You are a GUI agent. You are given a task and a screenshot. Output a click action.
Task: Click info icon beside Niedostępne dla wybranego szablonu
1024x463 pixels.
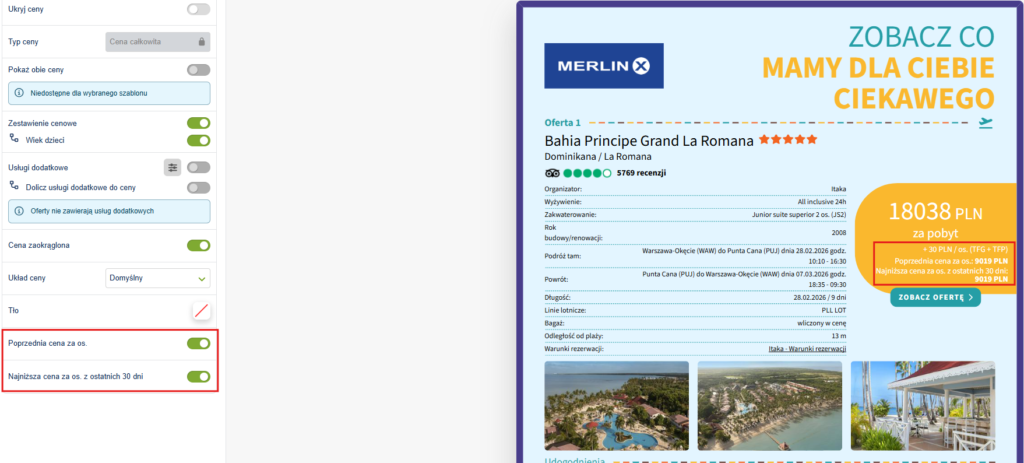point(19,93)
